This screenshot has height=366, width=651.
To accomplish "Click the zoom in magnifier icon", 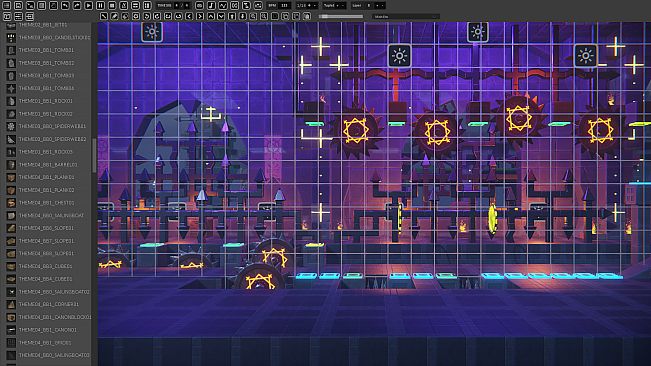I will 264,16.
